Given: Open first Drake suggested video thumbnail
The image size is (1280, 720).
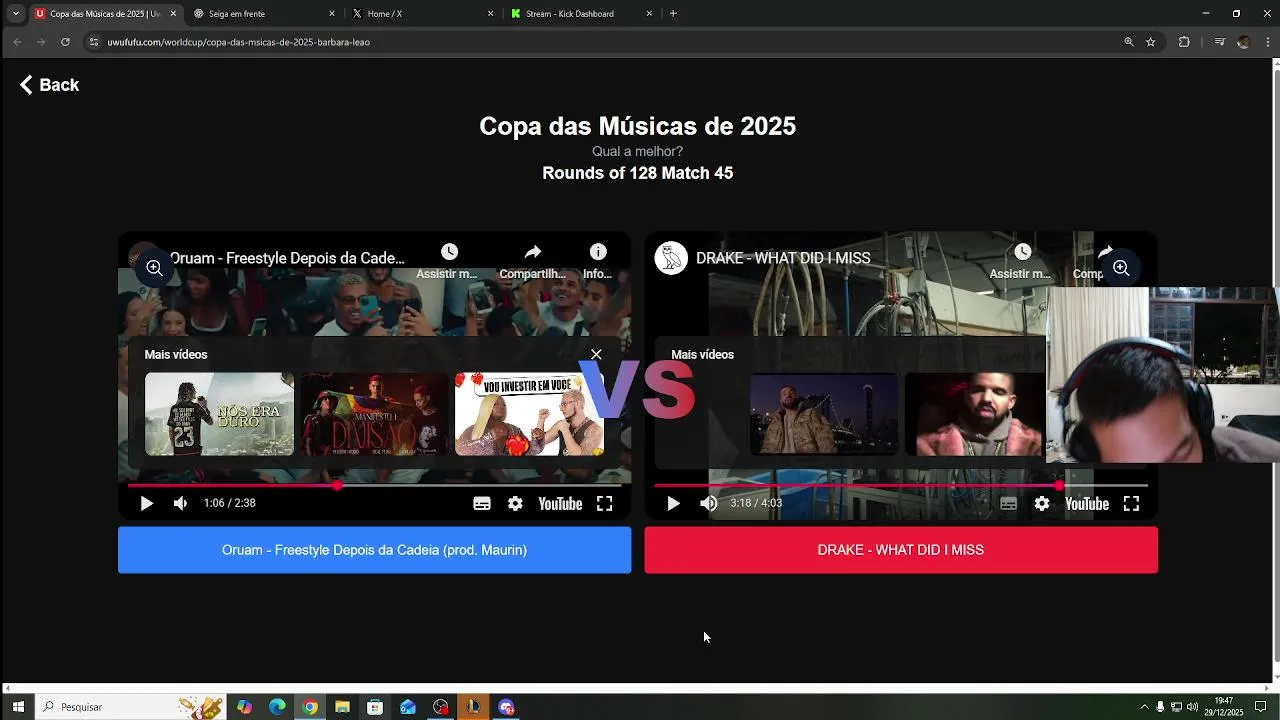Looking at the screenshot, I should pyautogui.click(x=824, y=414).
